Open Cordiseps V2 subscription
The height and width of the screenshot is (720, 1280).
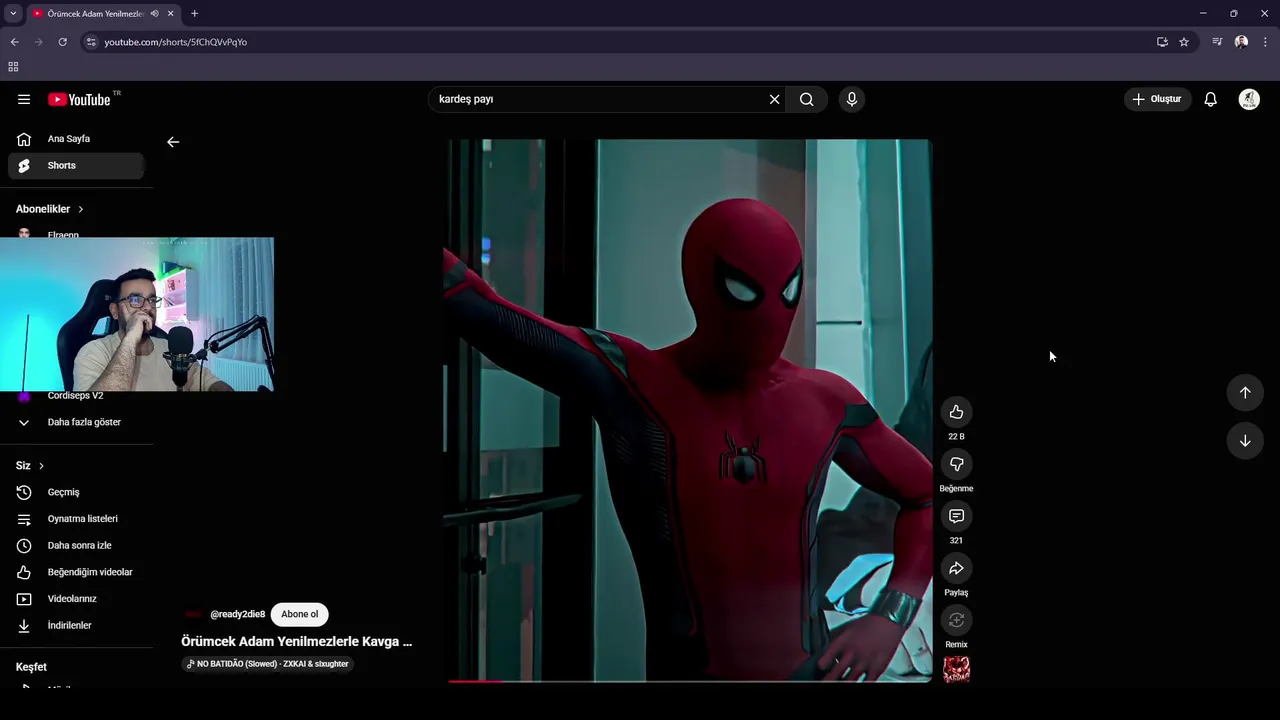tap(76, 396)
